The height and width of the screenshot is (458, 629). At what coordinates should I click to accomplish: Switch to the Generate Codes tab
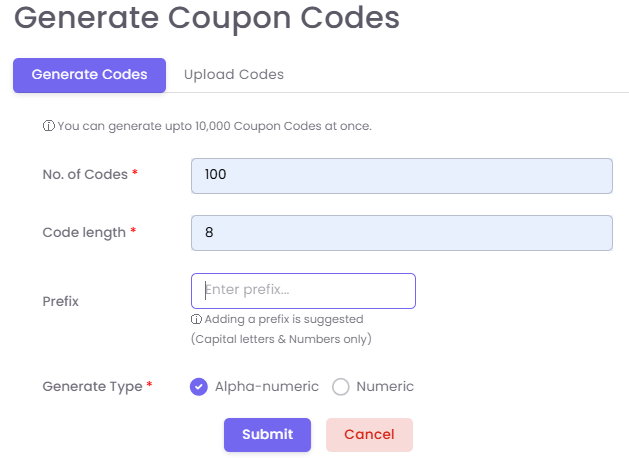[x=89, y=75]
